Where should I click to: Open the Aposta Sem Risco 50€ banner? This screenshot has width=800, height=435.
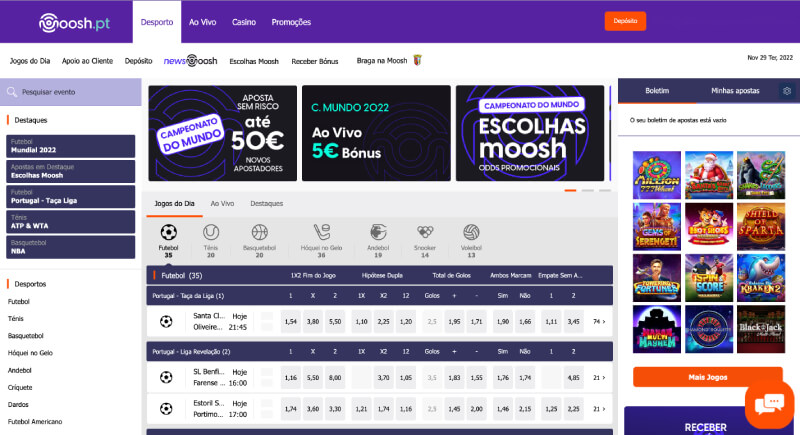coord(222,133)
